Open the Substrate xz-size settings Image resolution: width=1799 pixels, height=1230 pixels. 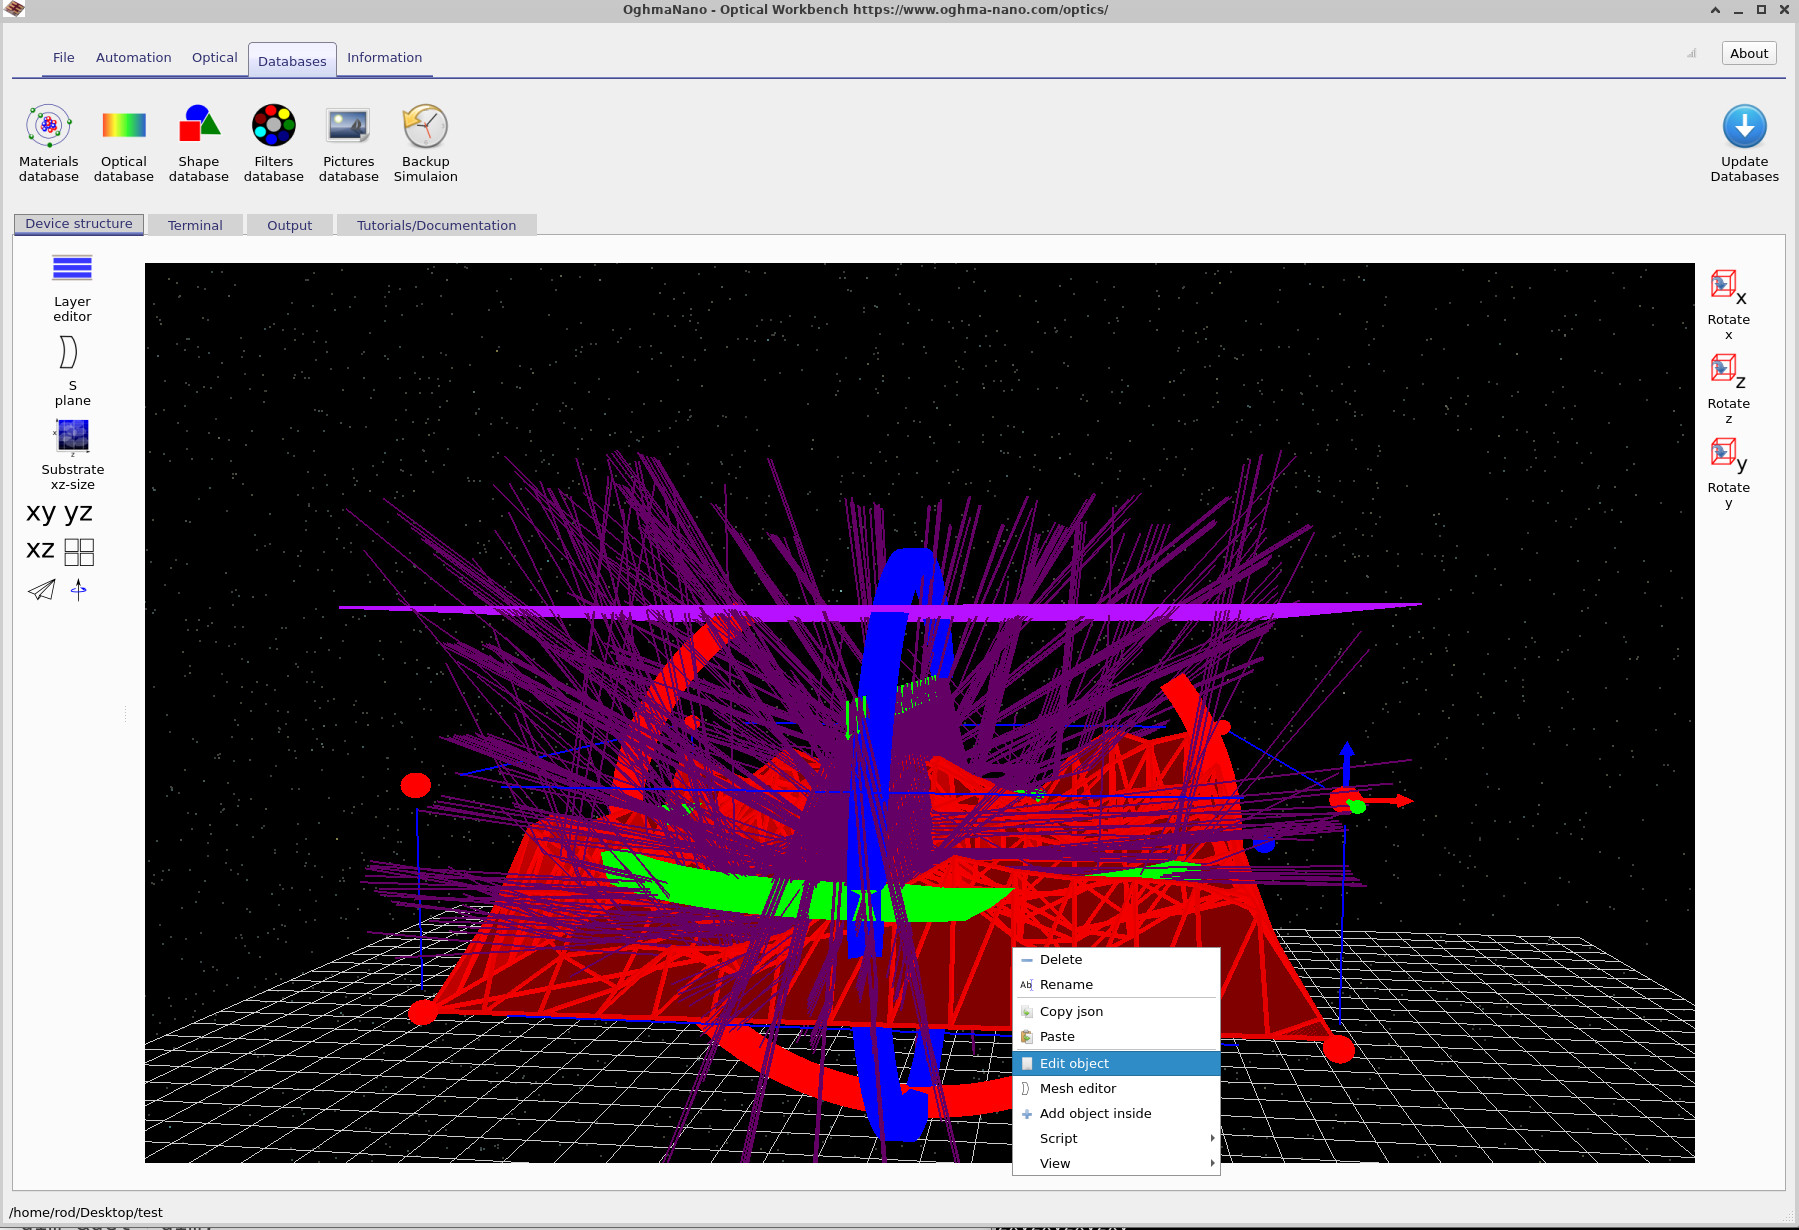click(72, 437)
